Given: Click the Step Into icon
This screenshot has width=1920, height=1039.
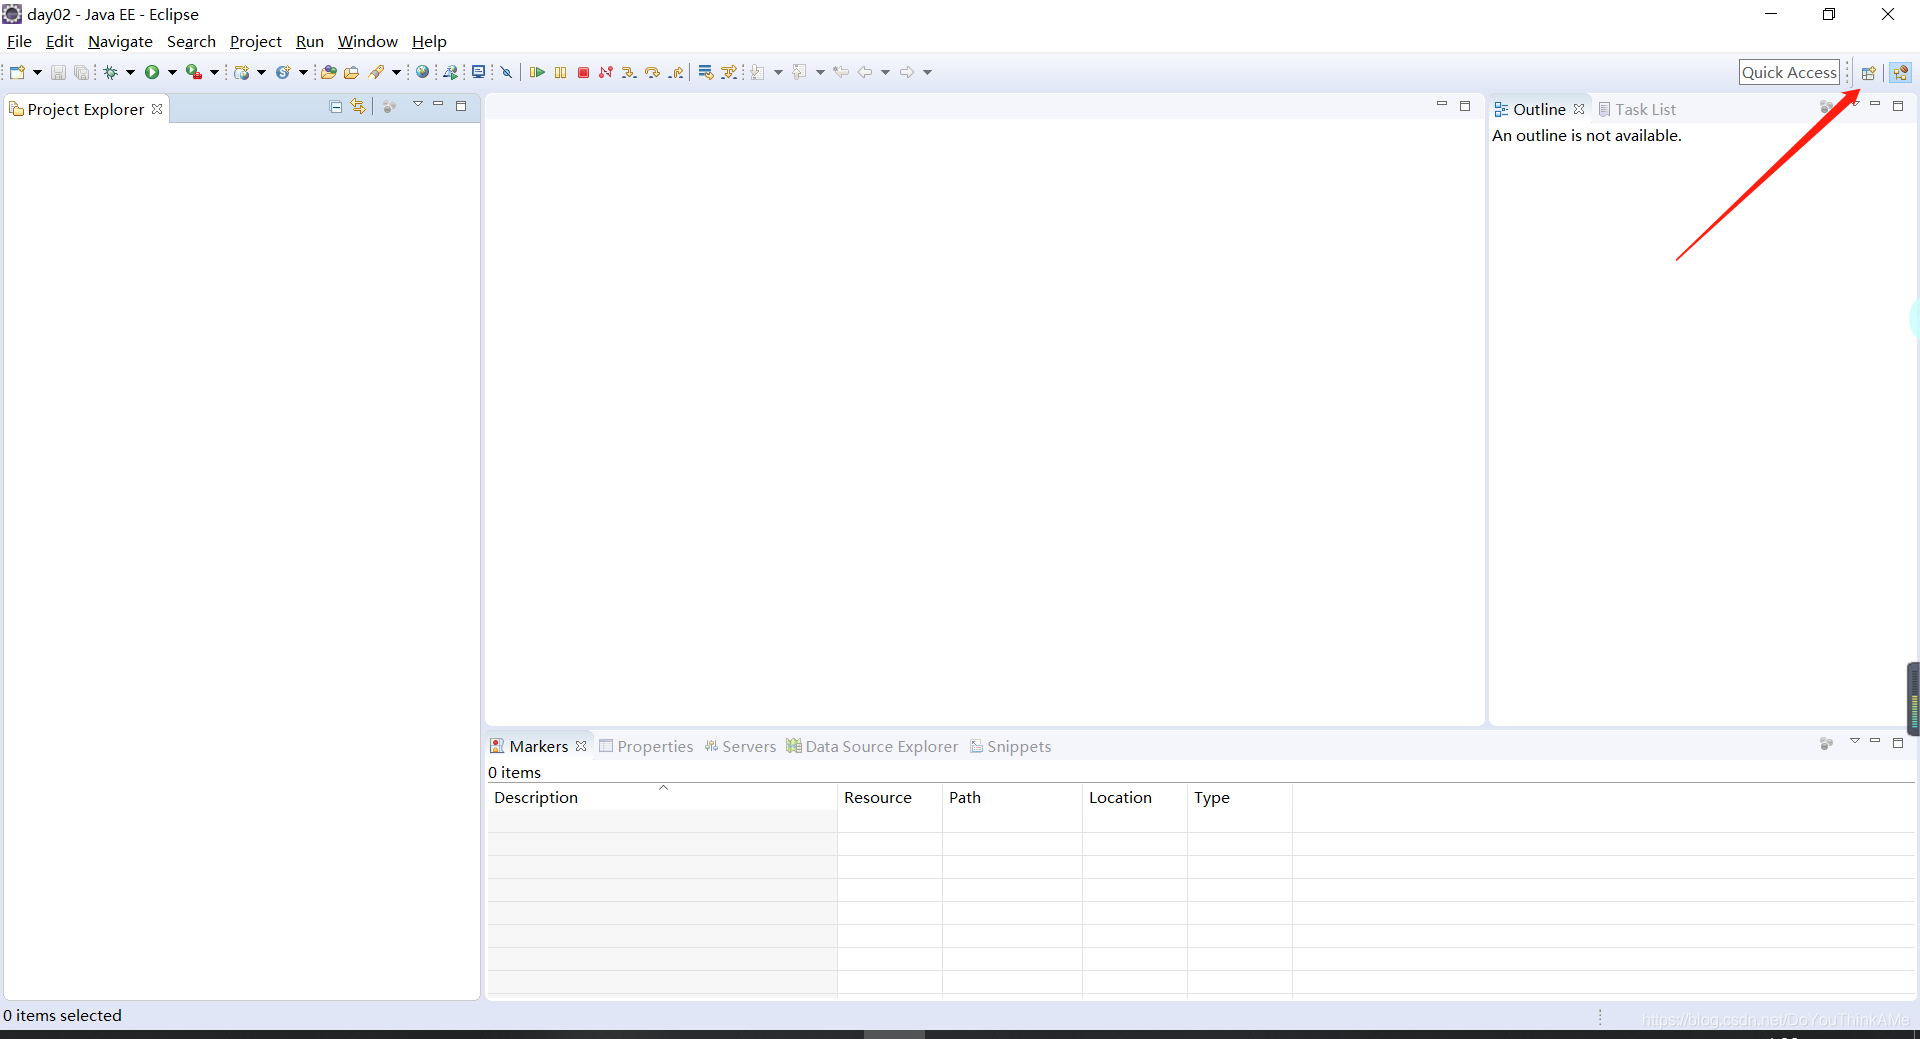Looking at the screenshot, I should click(x=629, y=72).
